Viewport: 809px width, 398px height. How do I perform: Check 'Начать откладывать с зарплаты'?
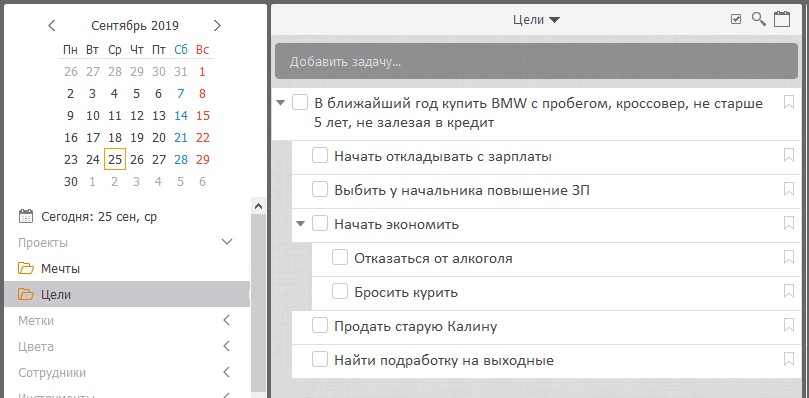(x=320, y=155)
